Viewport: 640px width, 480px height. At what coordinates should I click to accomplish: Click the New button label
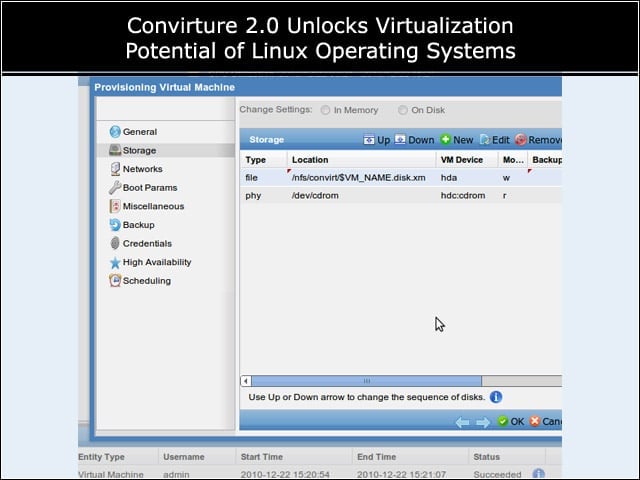(463, 140)
